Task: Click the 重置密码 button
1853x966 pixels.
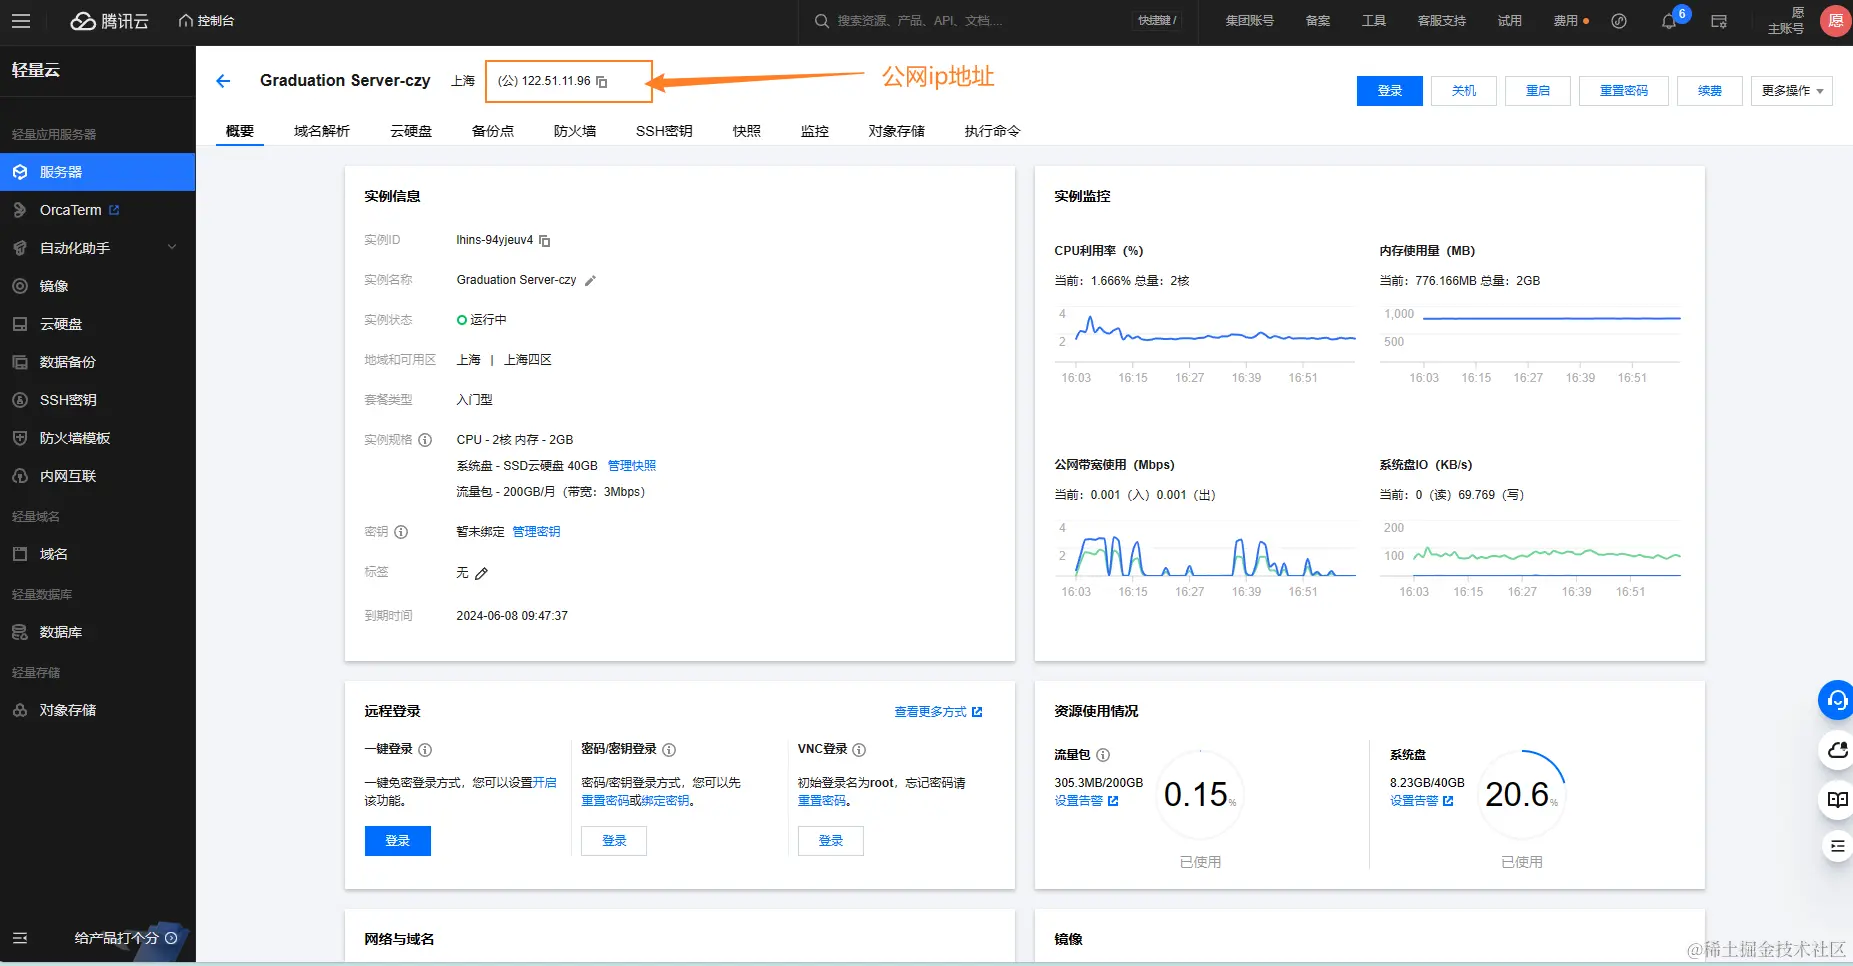Action: (x=1624, y=91)
